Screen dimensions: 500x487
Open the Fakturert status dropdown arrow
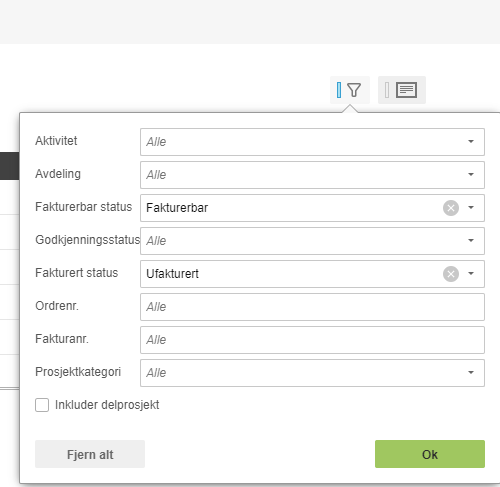(471, 274)
